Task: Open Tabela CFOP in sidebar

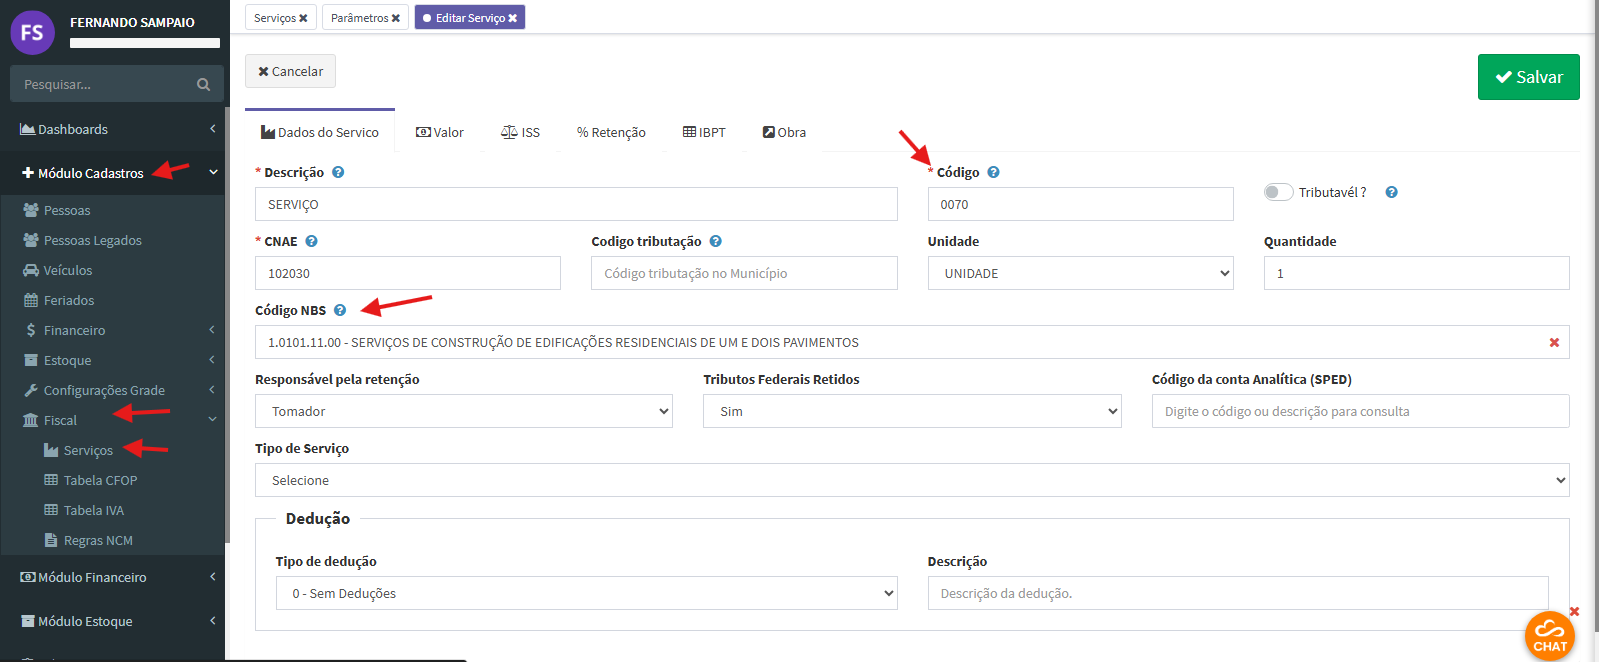Action: click(100, 480)
